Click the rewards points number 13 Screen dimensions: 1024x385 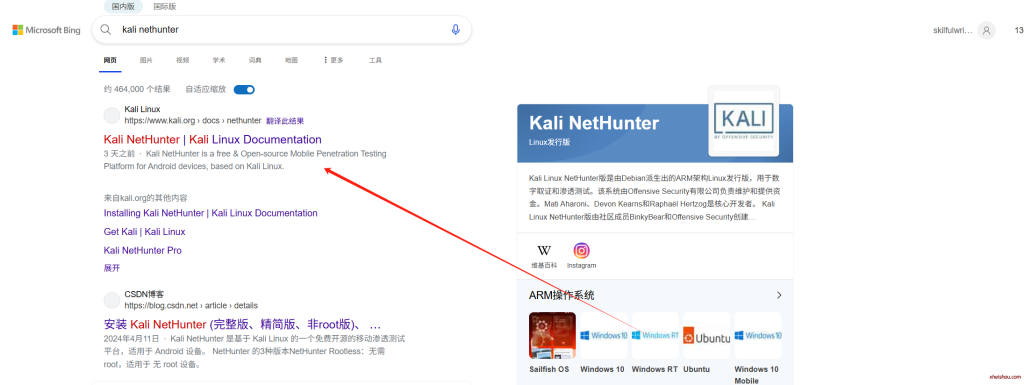(x=1019, y=30)
